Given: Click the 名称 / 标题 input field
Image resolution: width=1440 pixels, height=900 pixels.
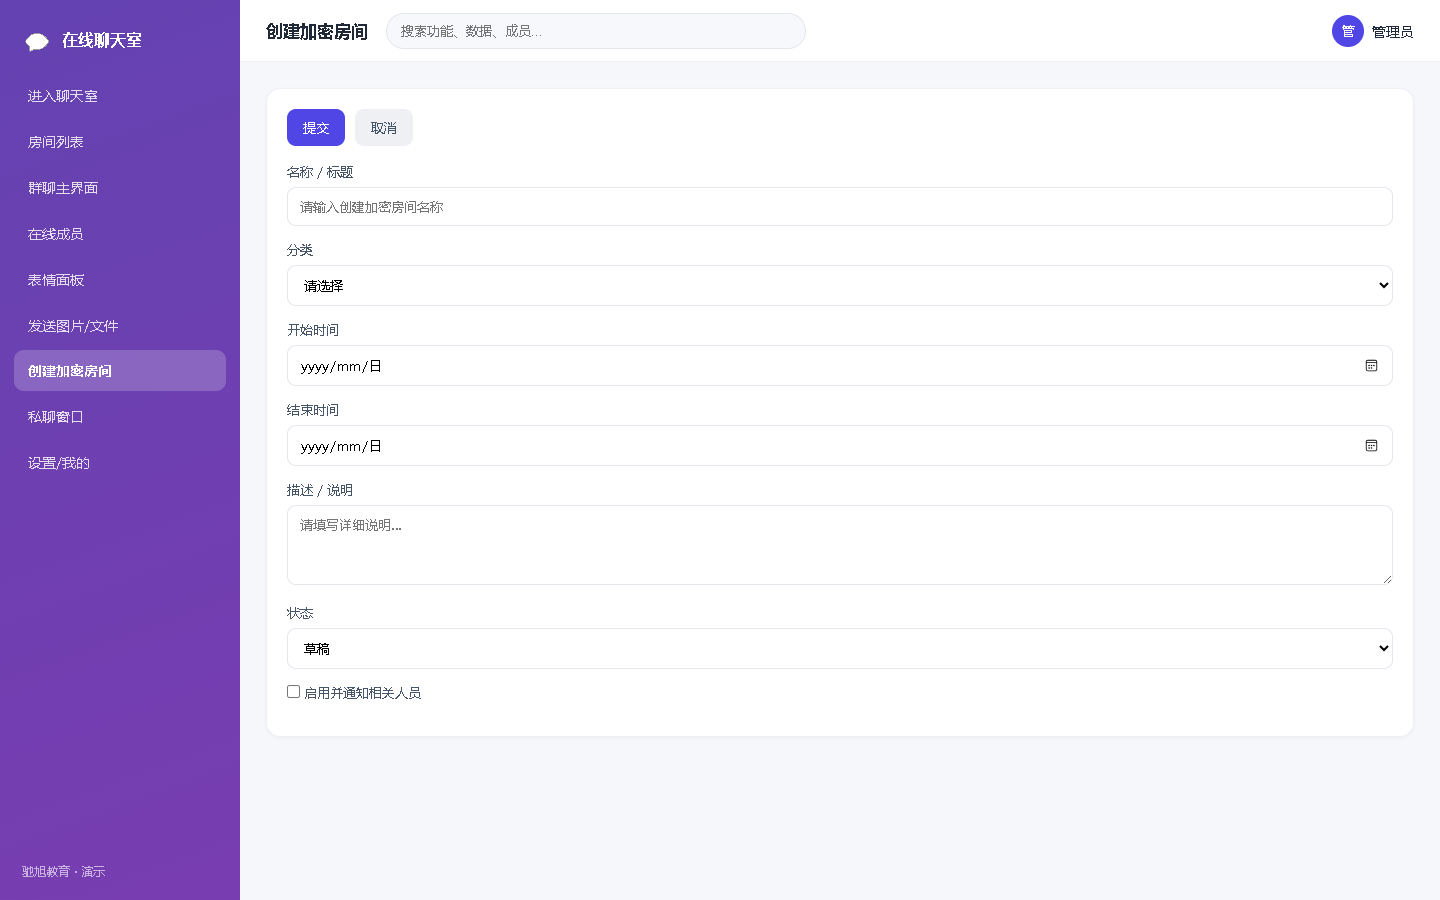Looking at the screenshot, I should (839, 207).
